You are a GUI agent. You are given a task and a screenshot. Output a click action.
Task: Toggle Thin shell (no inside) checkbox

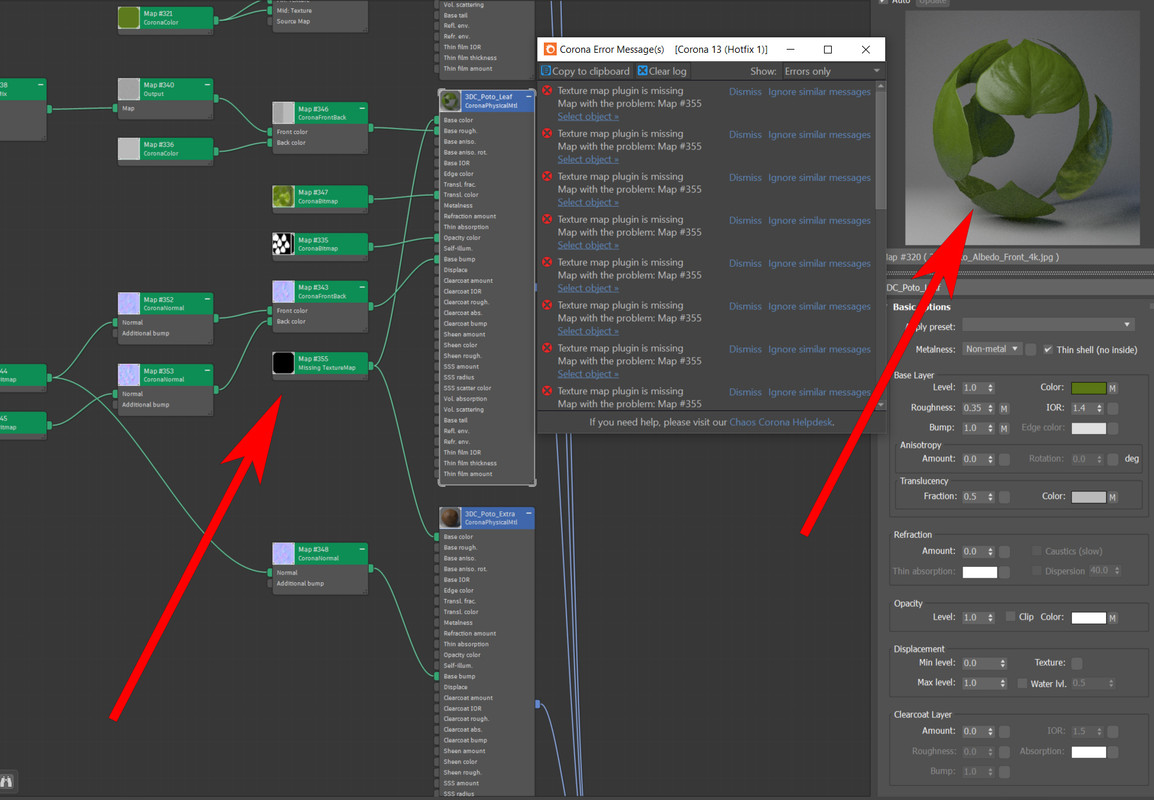point(1047,350)
